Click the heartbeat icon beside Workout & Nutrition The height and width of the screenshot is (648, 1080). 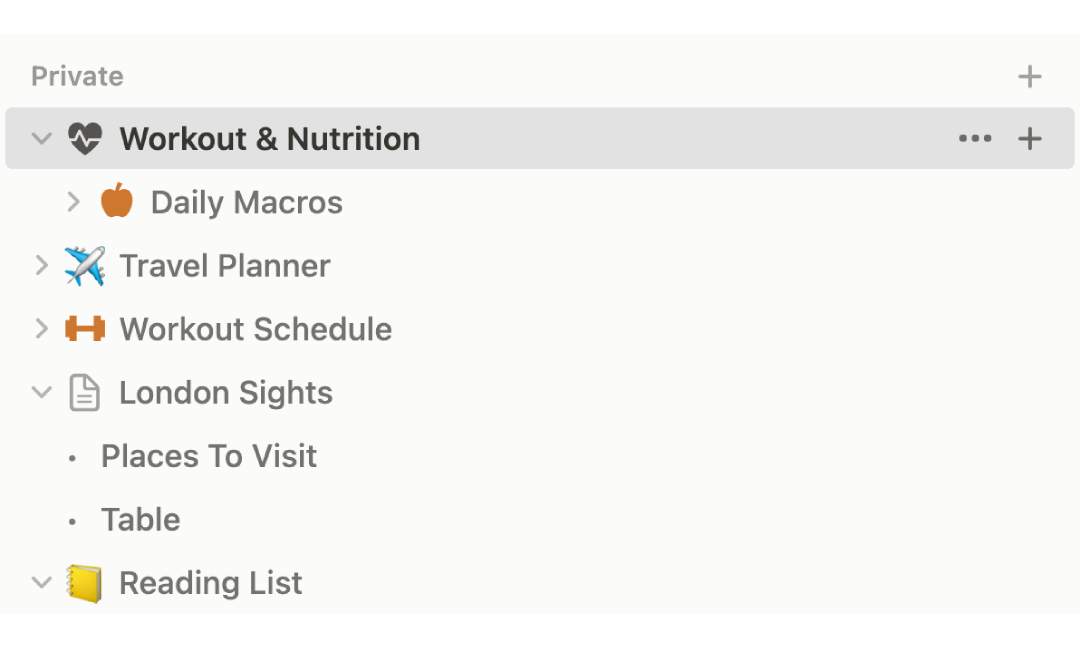tap(85, 138)
